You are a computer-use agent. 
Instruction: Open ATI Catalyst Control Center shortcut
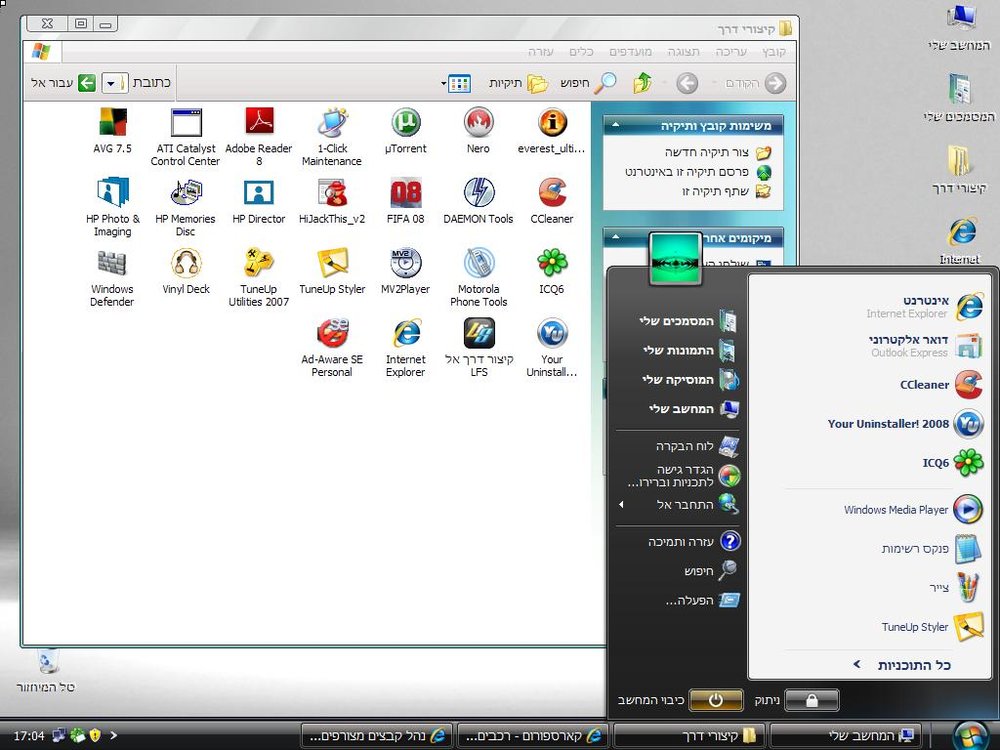186,136
